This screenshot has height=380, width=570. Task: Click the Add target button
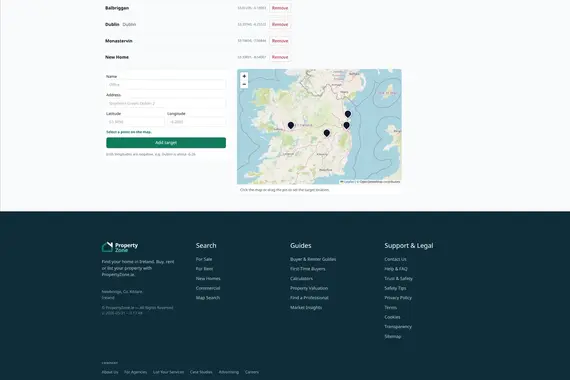[x=166, y=143]
